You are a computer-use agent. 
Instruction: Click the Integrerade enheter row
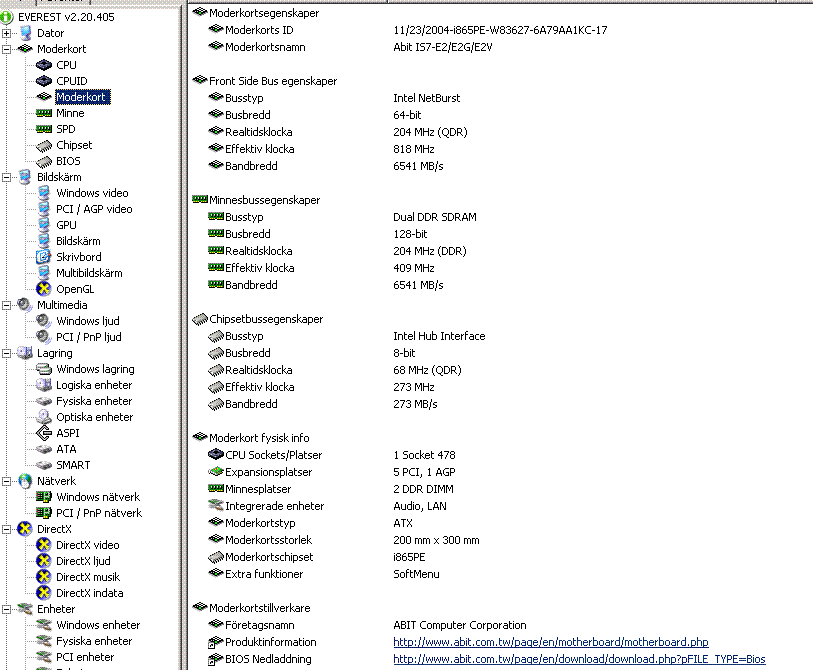click(x=327, y=506)
